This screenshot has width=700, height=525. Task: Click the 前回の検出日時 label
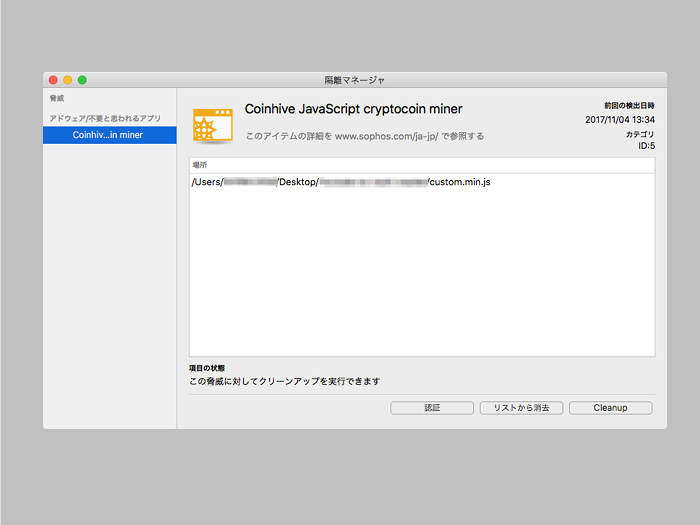(629, 105)
